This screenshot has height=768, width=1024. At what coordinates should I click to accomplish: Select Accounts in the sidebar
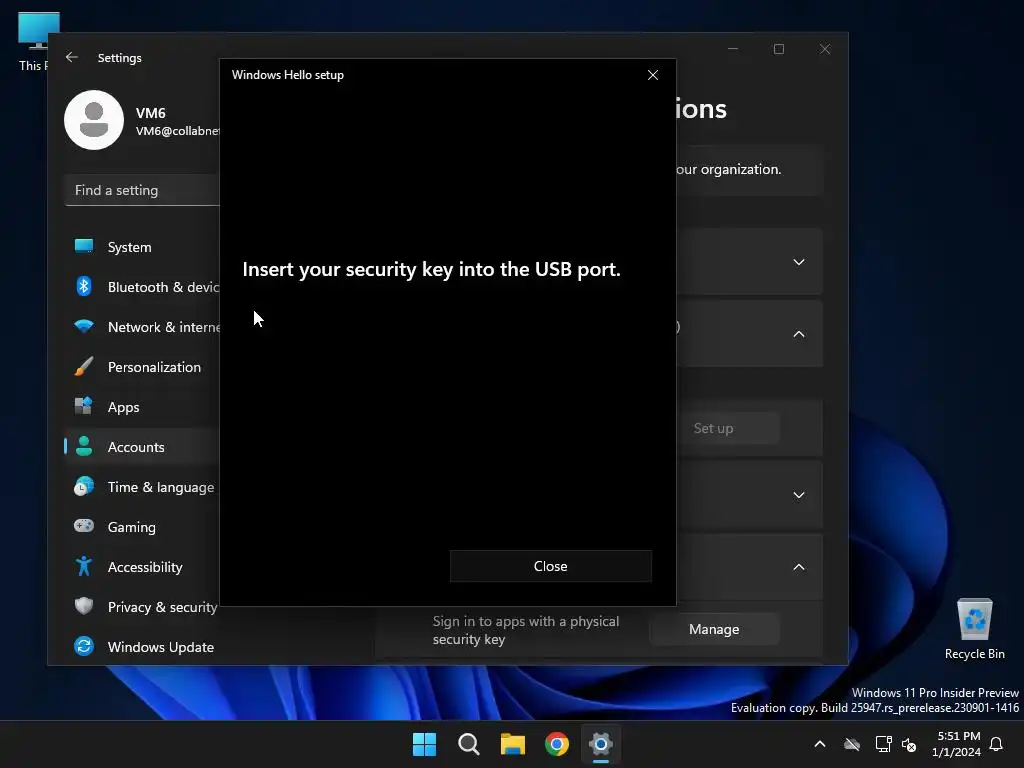coord(142,447)
